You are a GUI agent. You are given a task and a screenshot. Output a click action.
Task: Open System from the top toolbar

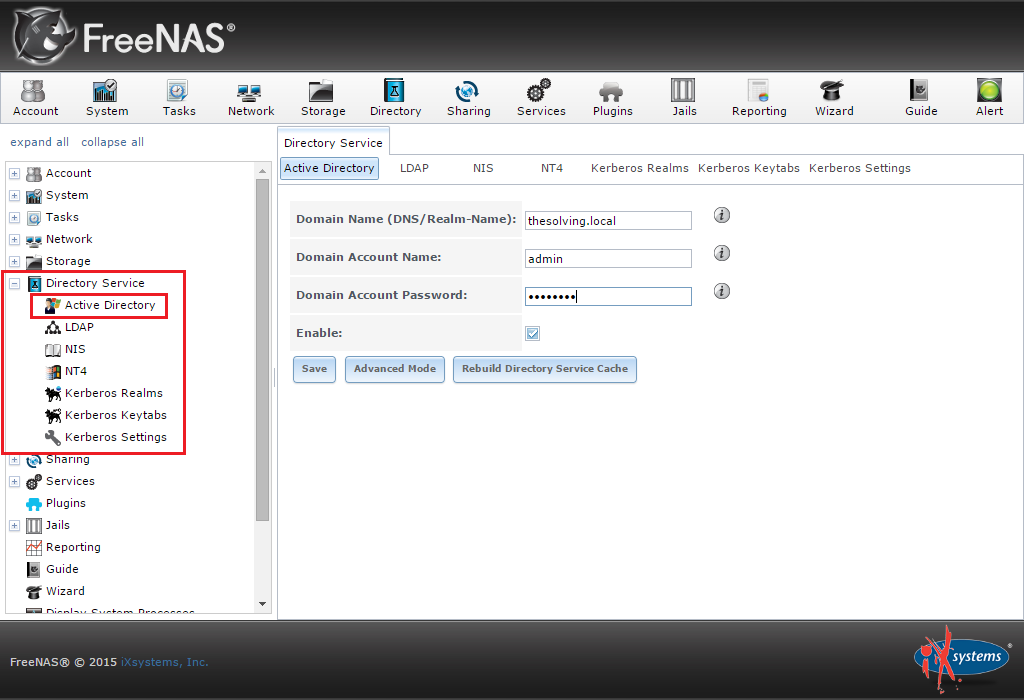pyautogui.click(x=107, y=98)
